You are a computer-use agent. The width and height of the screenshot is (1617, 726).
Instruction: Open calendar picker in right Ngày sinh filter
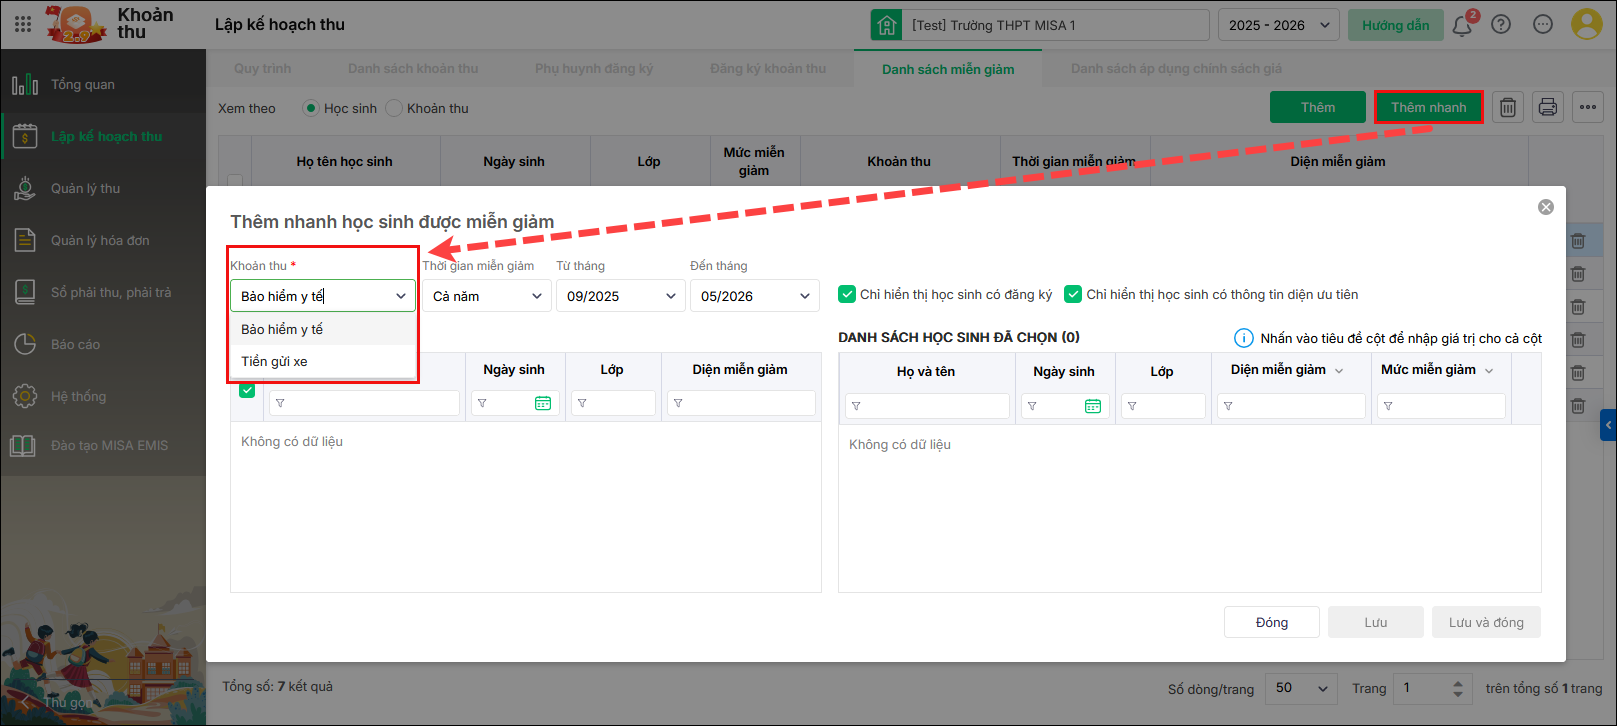point(1093,406)
